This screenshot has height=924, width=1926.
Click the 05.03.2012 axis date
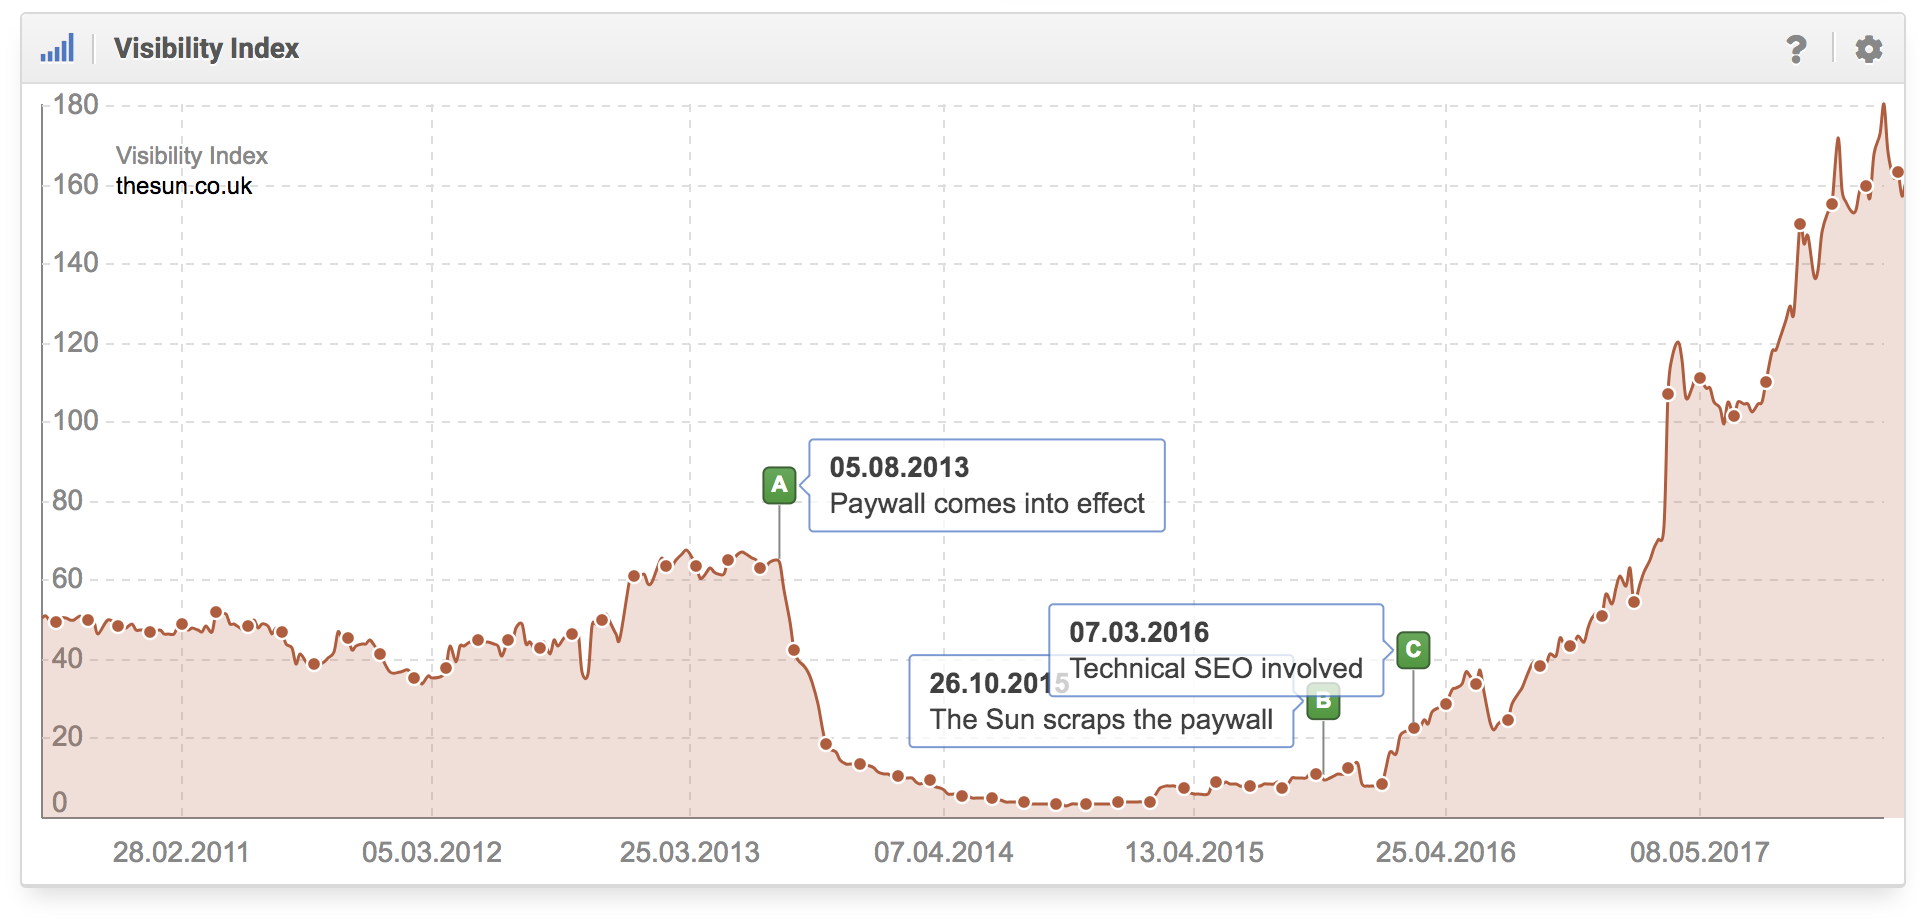point(432,852)
